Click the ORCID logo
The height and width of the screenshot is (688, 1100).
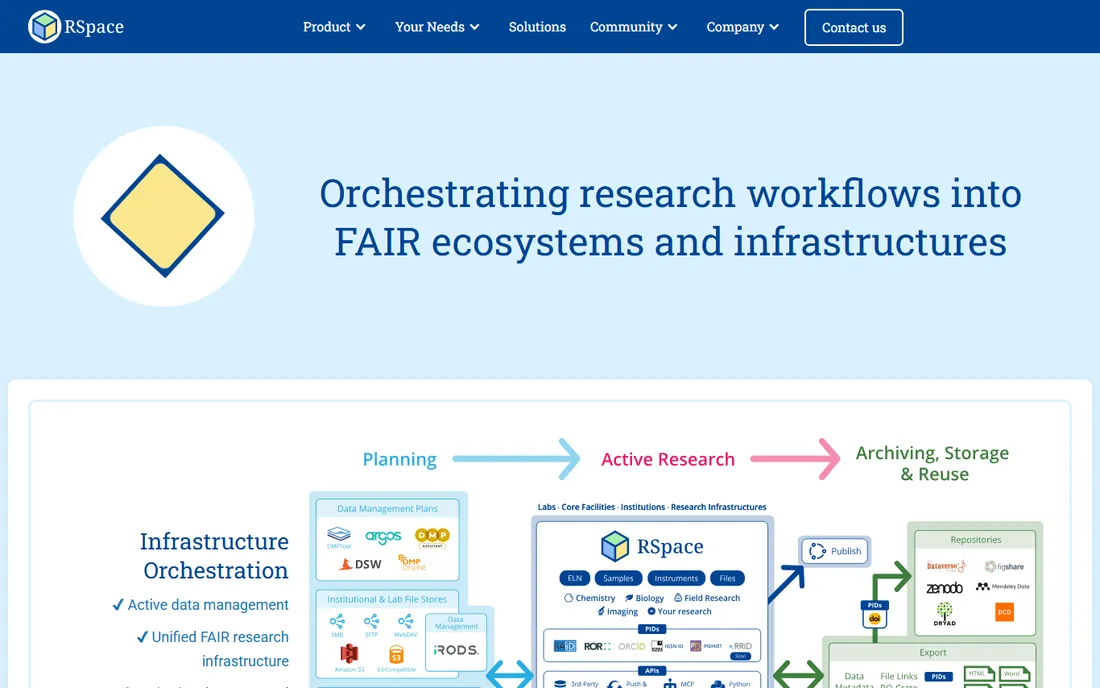point(631,646)
